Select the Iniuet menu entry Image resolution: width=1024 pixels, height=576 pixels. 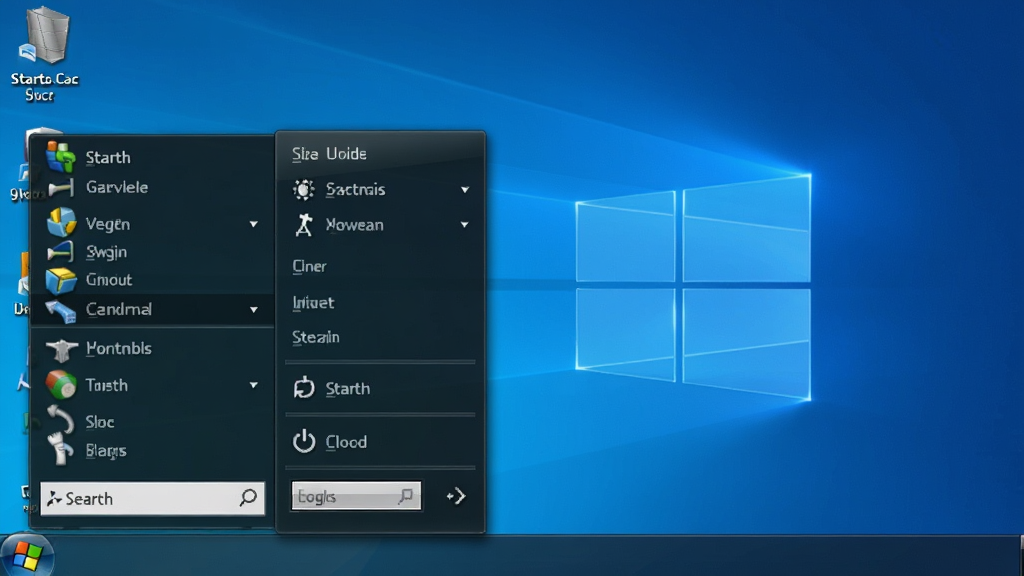(313, 302)
